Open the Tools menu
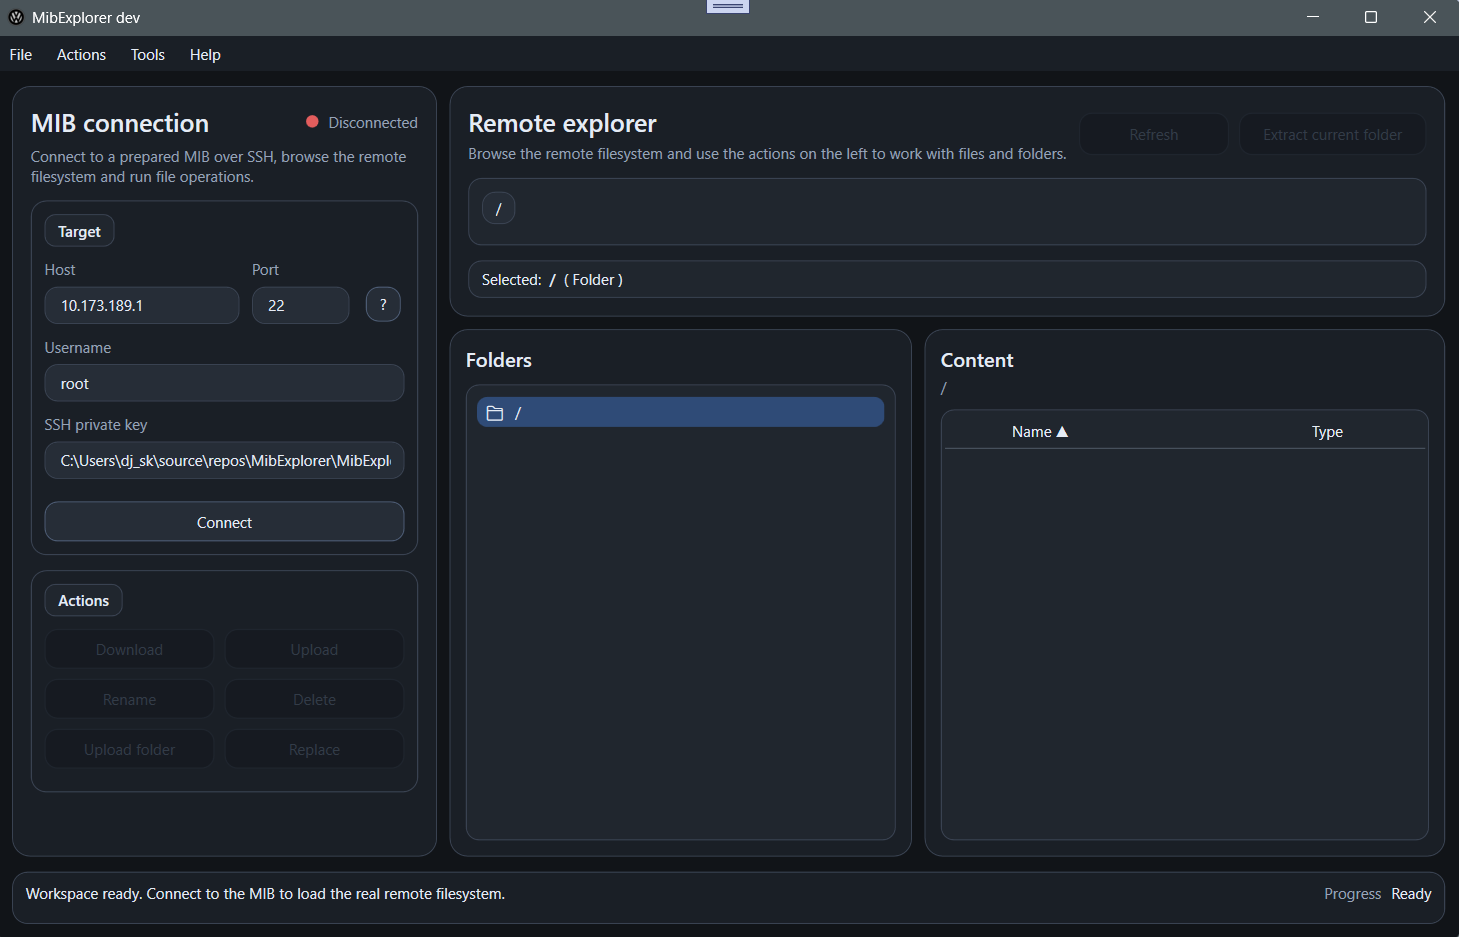1459x937 pixels. (x=147, y=55)
